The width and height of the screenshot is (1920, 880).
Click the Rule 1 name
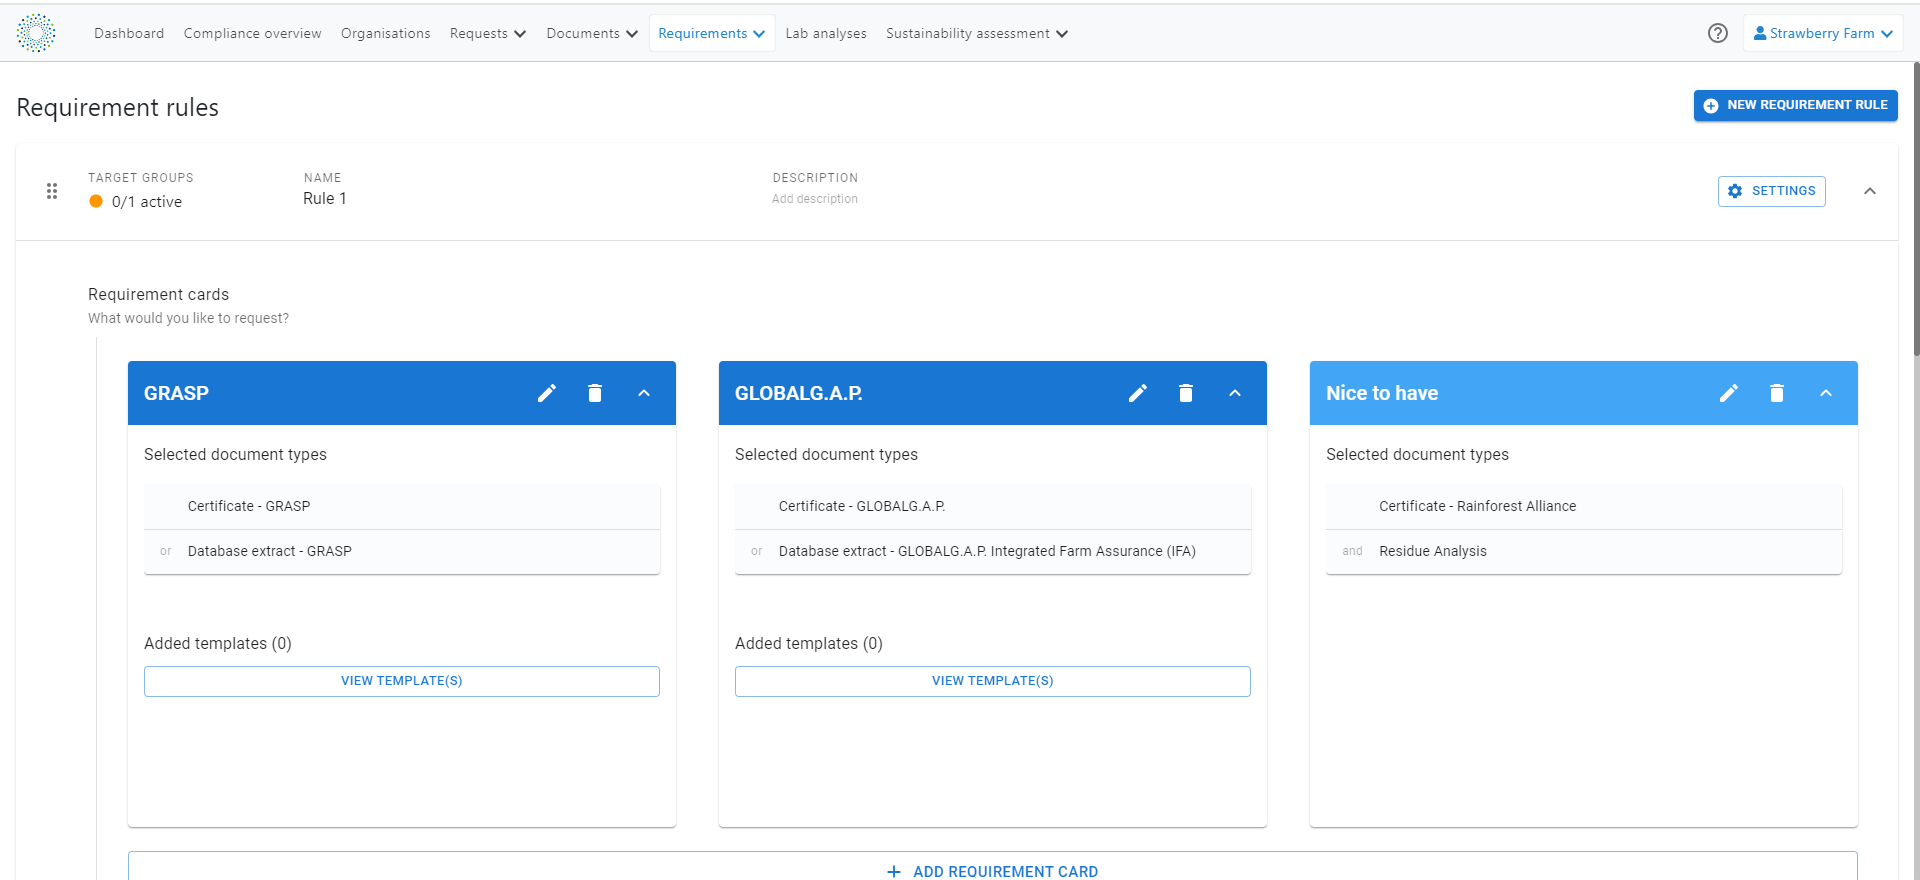click(x=325, y=198)
